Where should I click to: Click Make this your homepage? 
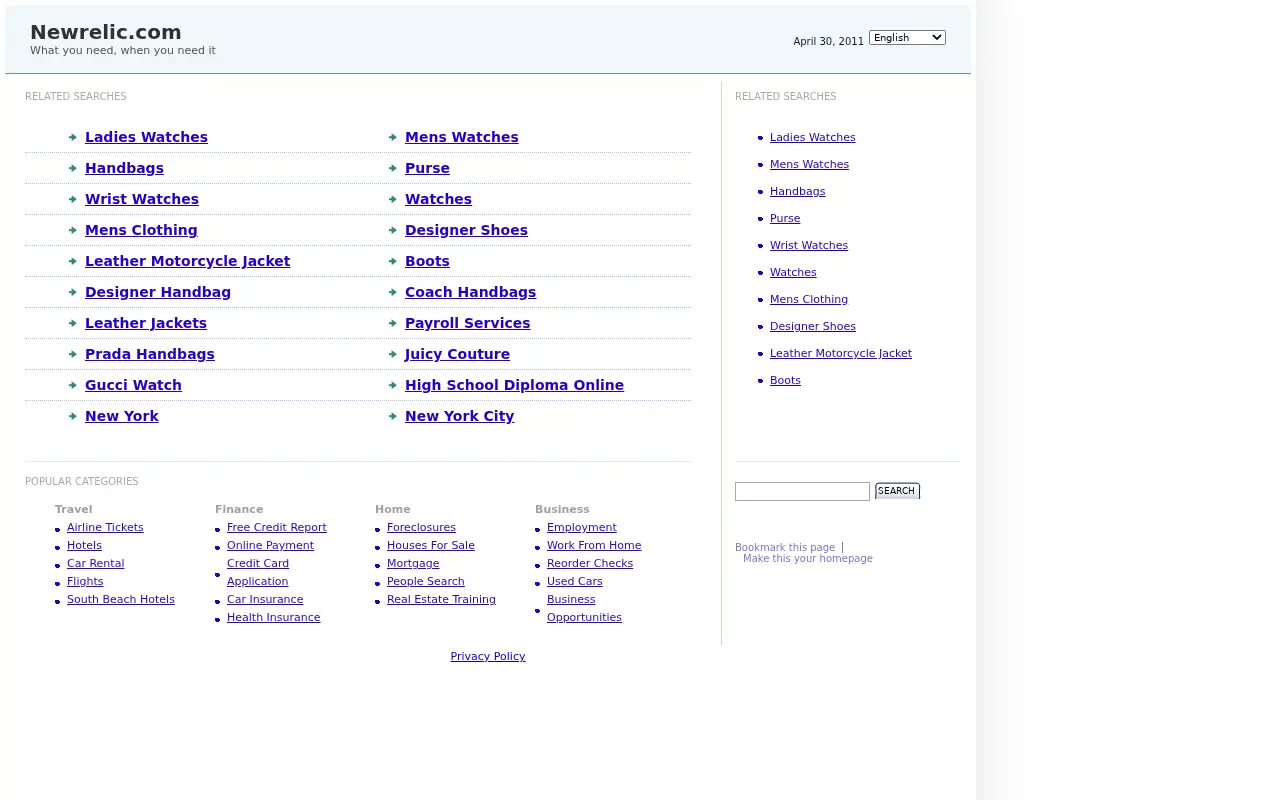808,559
